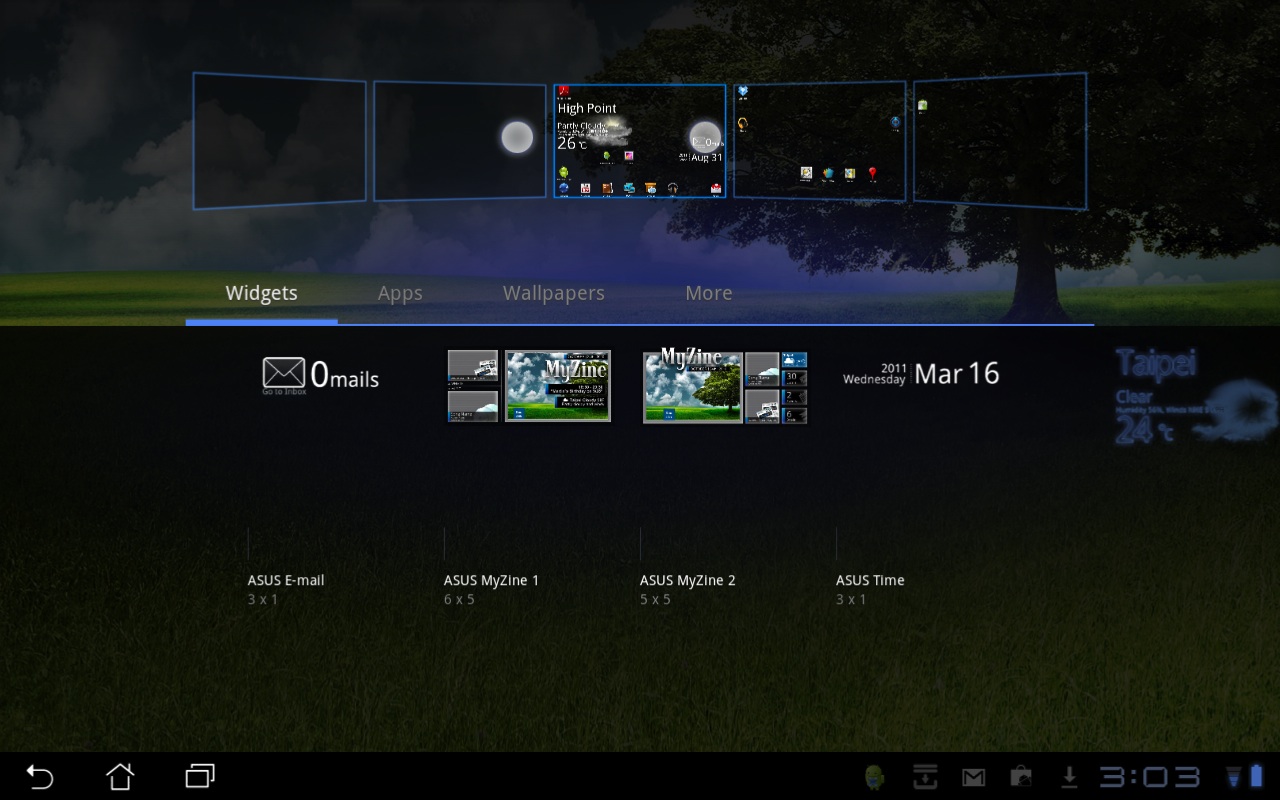Open the download complete arrow notification
Screen dimensions: 1280x800
pos(1069,777)
